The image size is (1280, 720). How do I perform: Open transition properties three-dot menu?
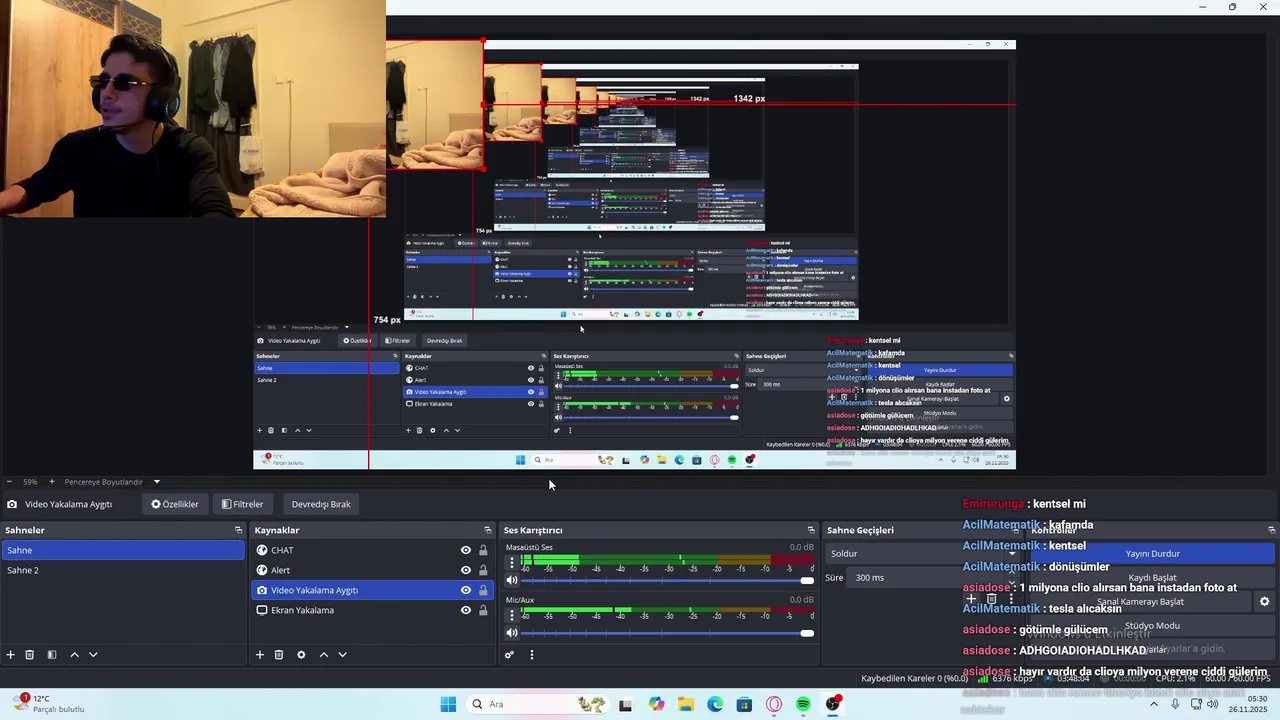(1011, 599)
